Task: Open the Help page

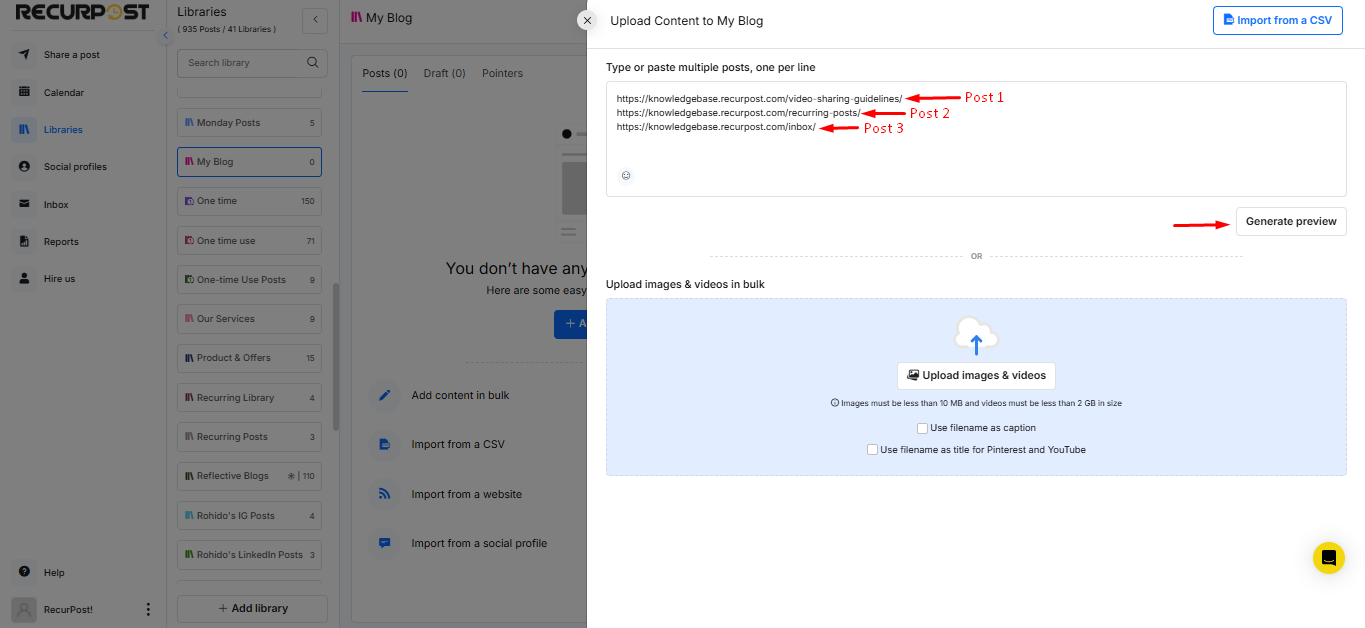Action: [x=54, y=573]
